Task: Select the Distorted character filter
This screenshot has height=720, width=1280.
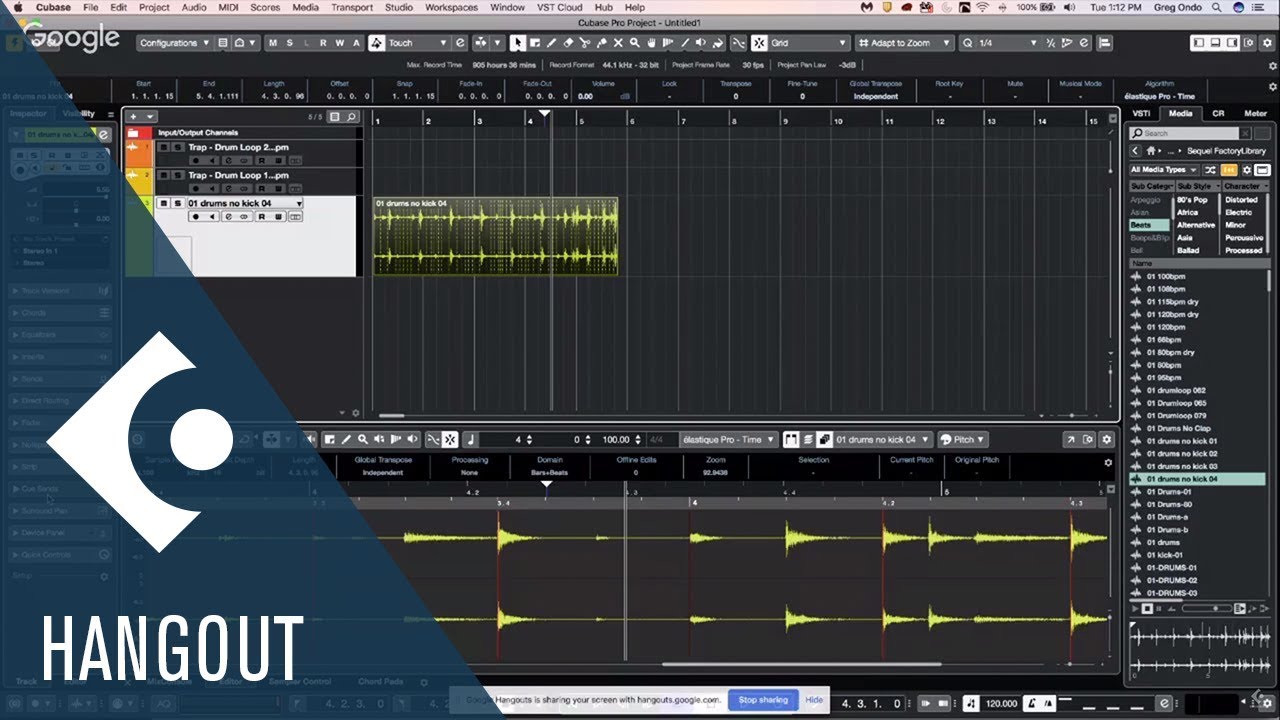Action: (1242, 200)
